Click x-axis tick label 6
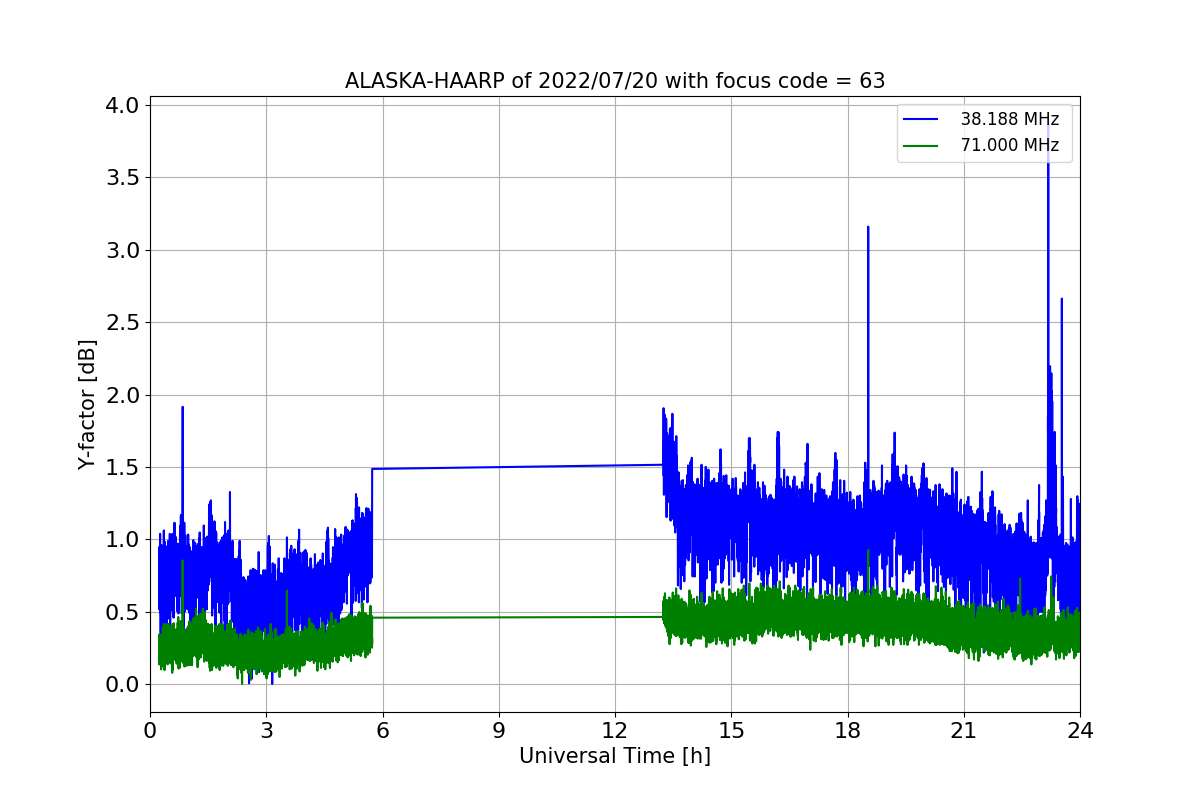1200x800 pixels. click(382, 731)
